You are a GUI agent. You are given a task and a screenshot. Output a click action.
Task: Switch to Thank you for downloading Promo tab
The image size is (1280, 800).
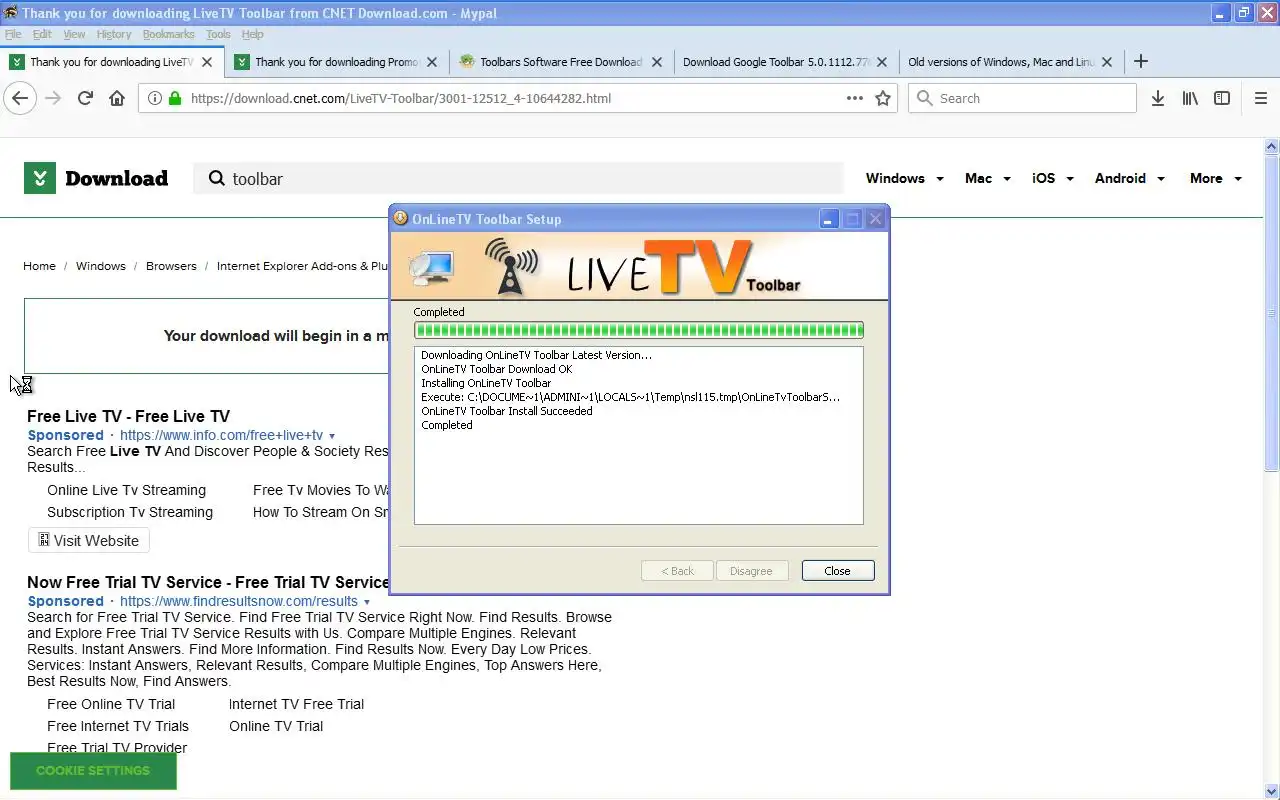click(x=336, y=61)
